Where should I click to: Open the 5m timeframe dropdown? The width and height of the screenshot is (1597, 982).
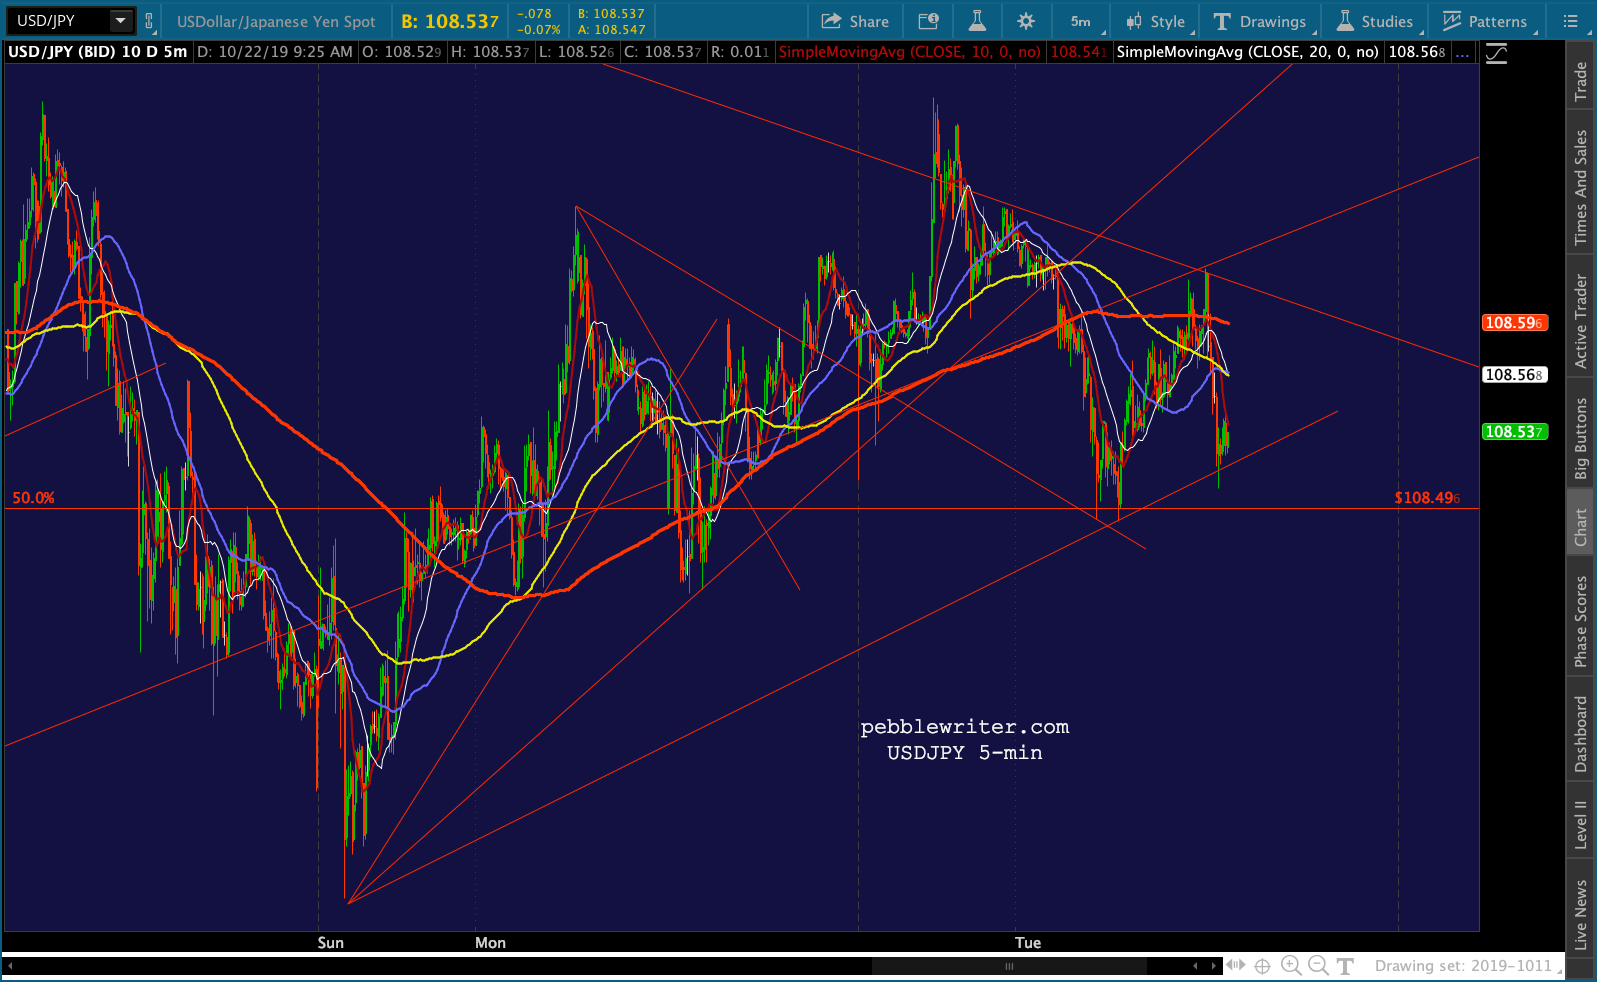pyautogui.click(x=1083, y=21)
